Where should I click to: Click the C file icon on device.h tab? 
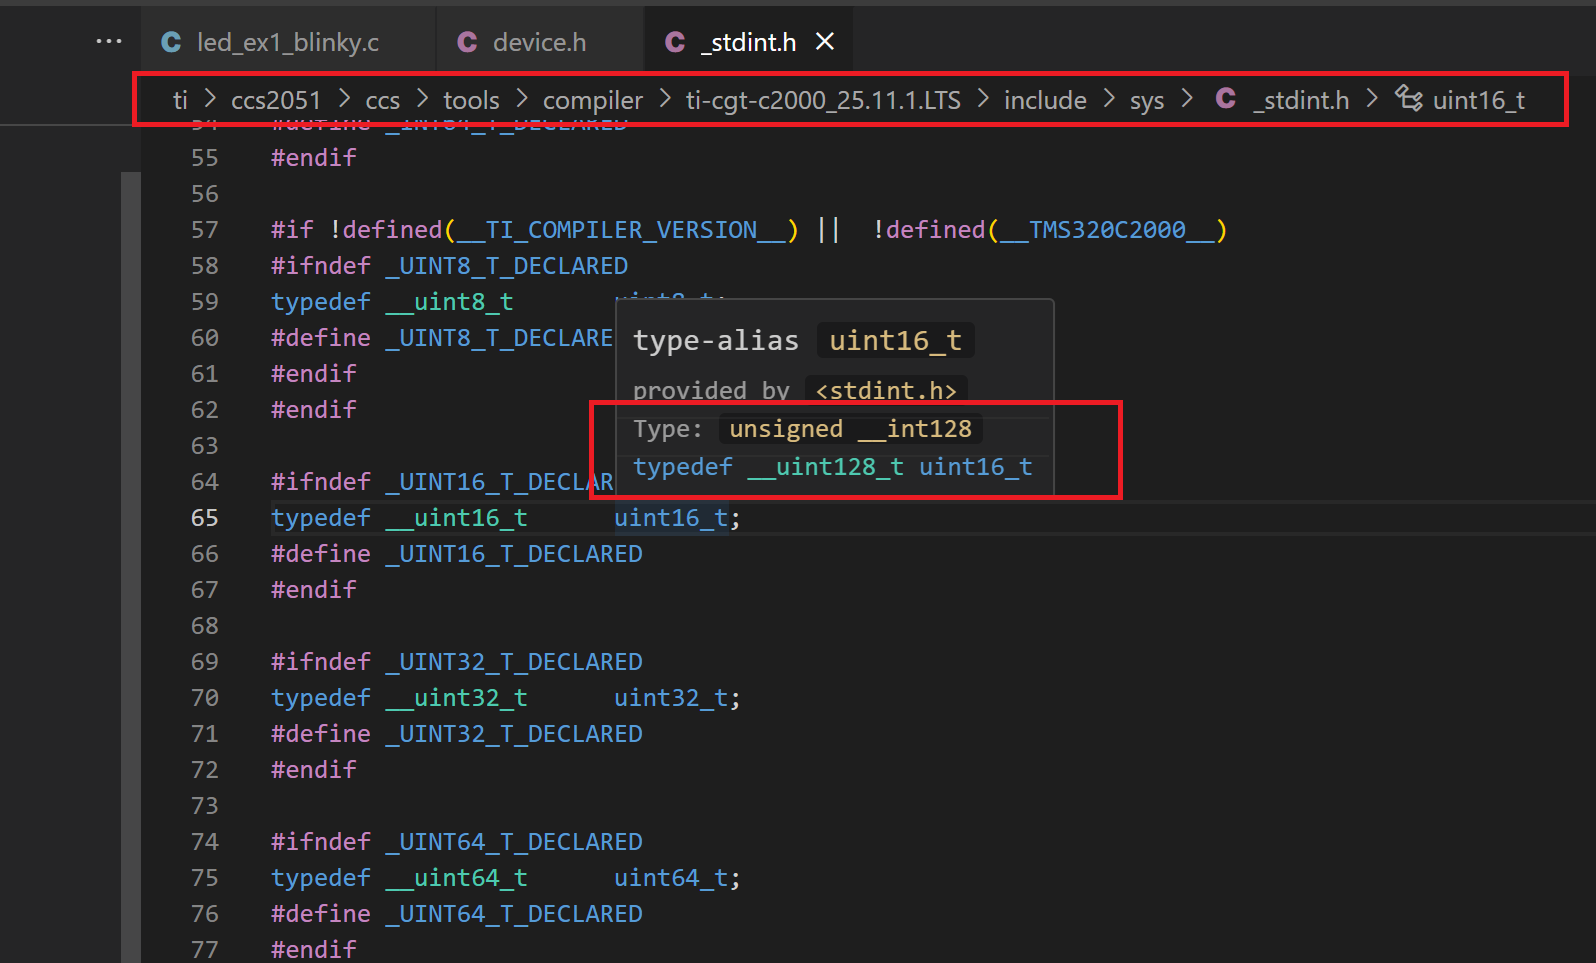tap(467, 42)
